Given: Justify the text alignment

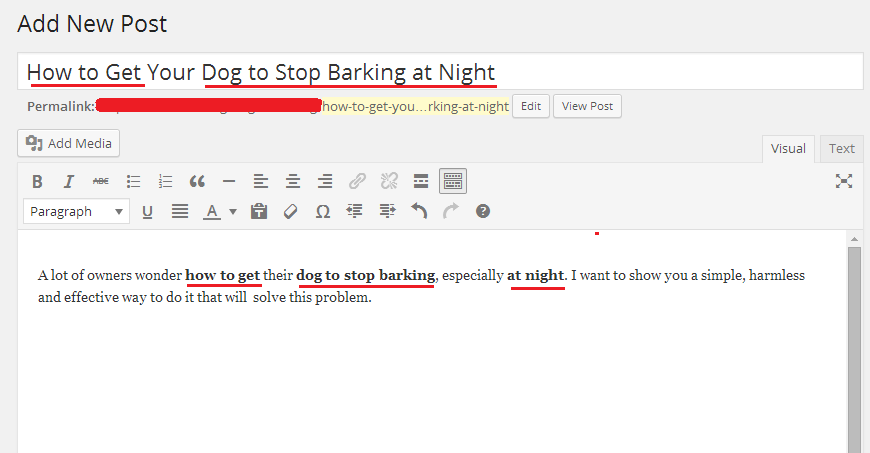Looking at the screenshot, I should (180, 212).
